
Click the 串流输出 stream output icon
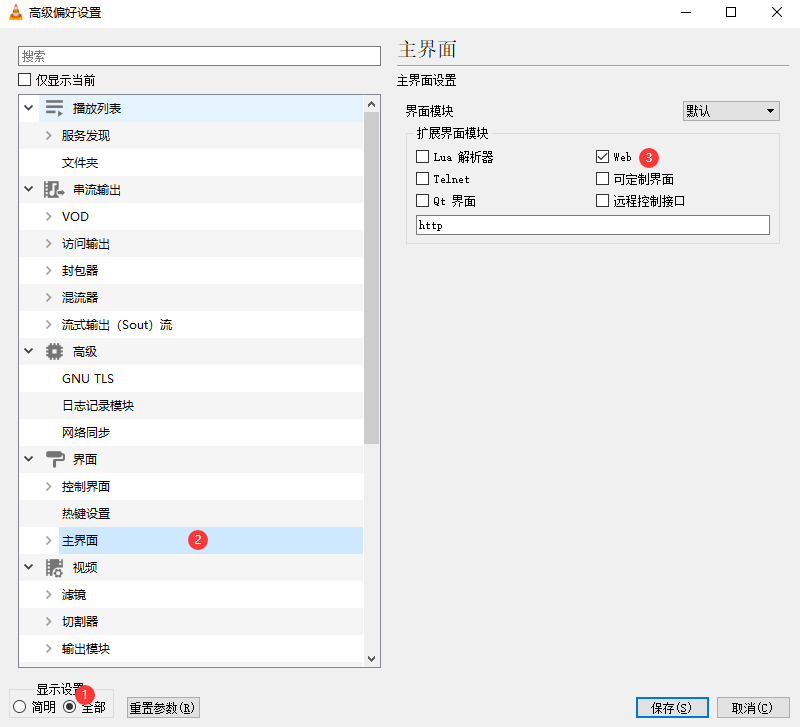tap(54, 189)
